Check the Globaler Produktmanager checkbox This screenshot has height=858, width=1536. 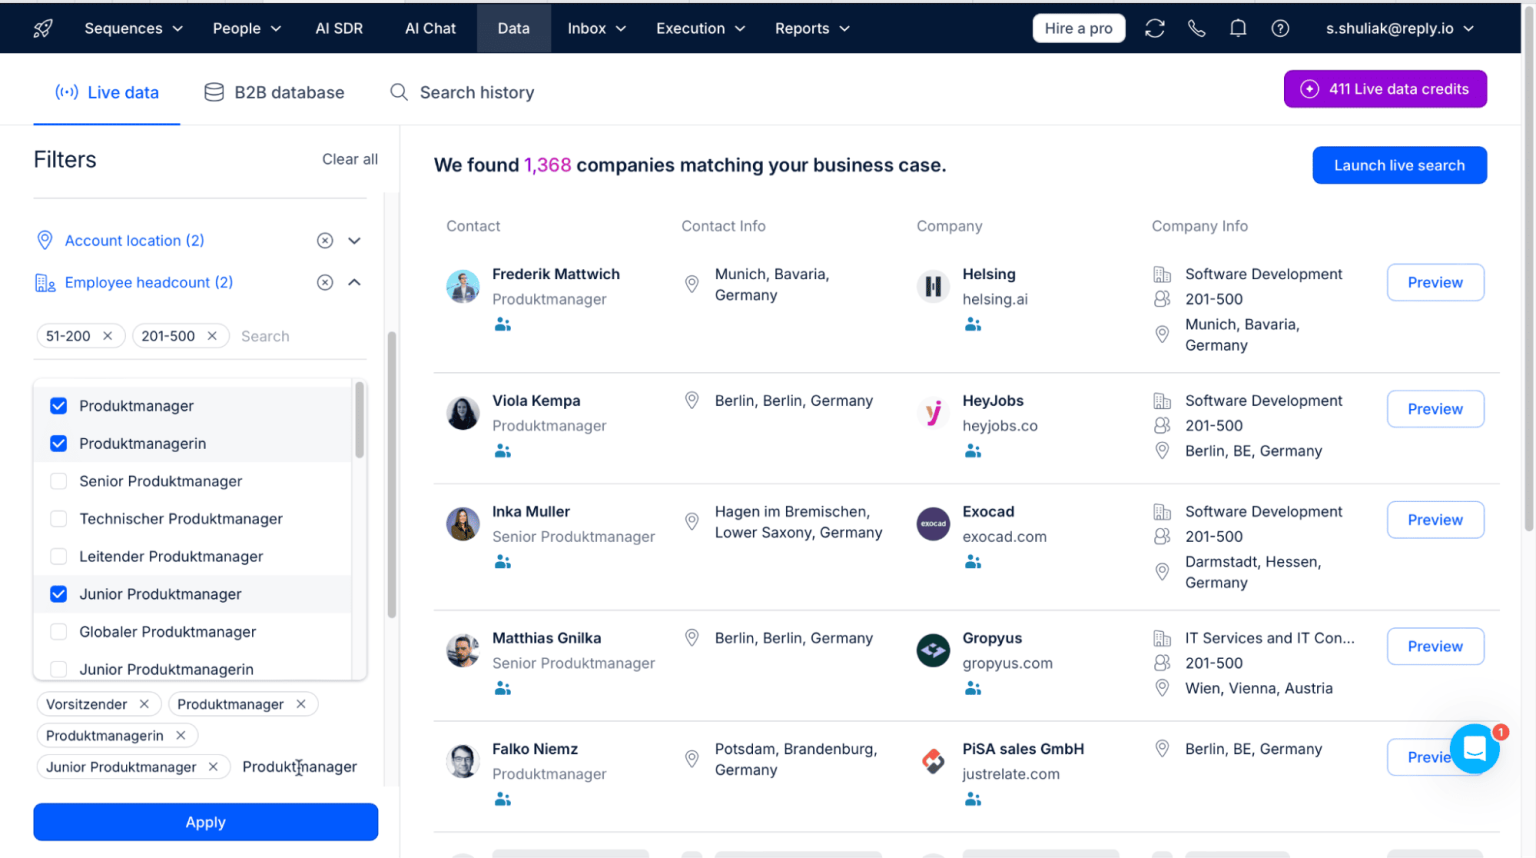[x=59, y=632]
